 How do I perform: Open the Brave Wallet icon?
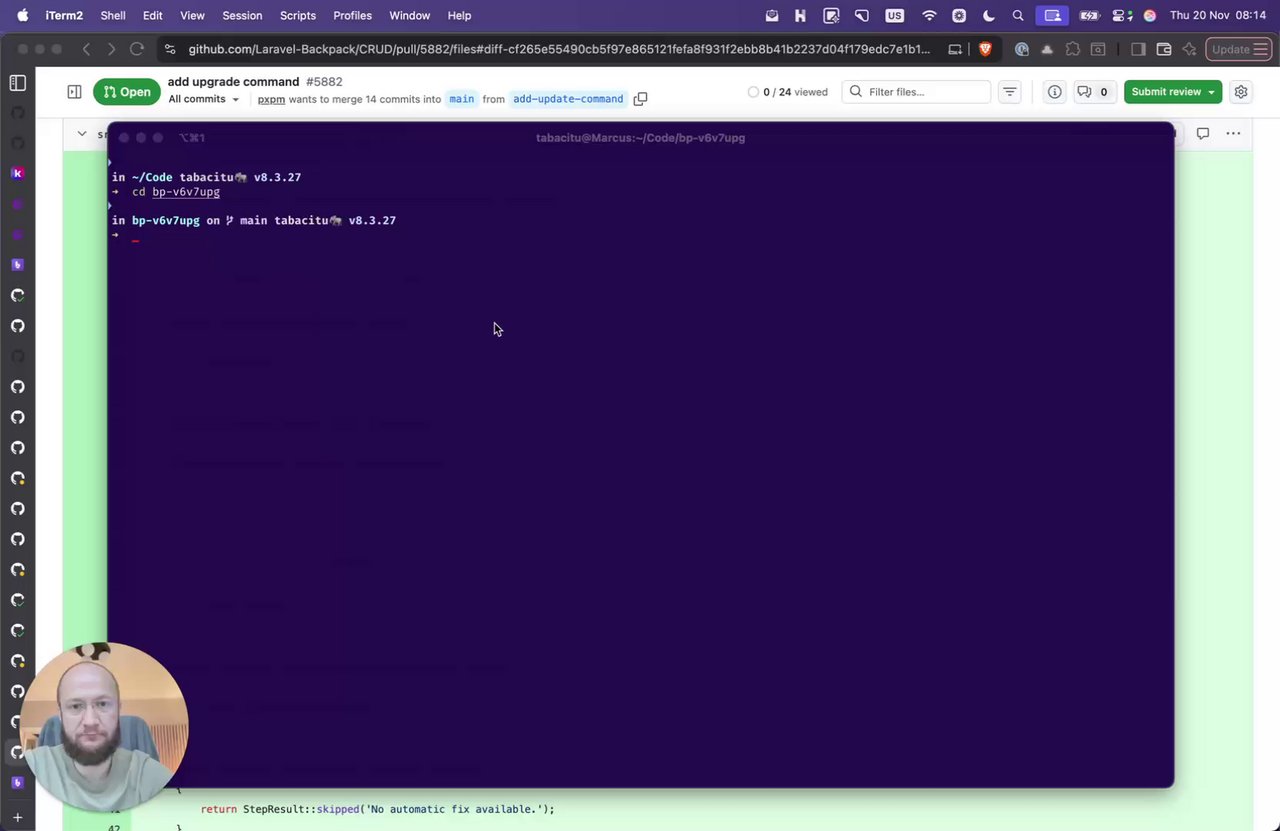pyautogui.click(x=1164, y=49)
